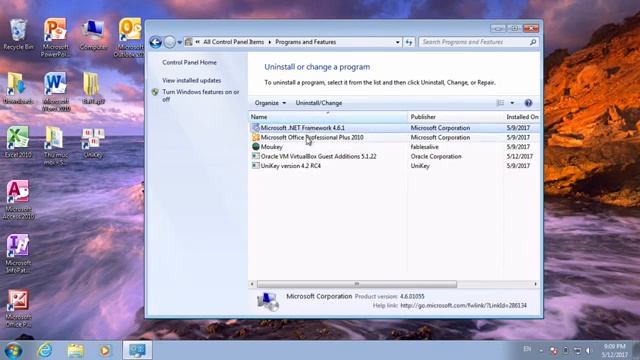Click the help question mark icon
Image resolution: width=640 pixels, height=360 pixels.
coord(528,103)
